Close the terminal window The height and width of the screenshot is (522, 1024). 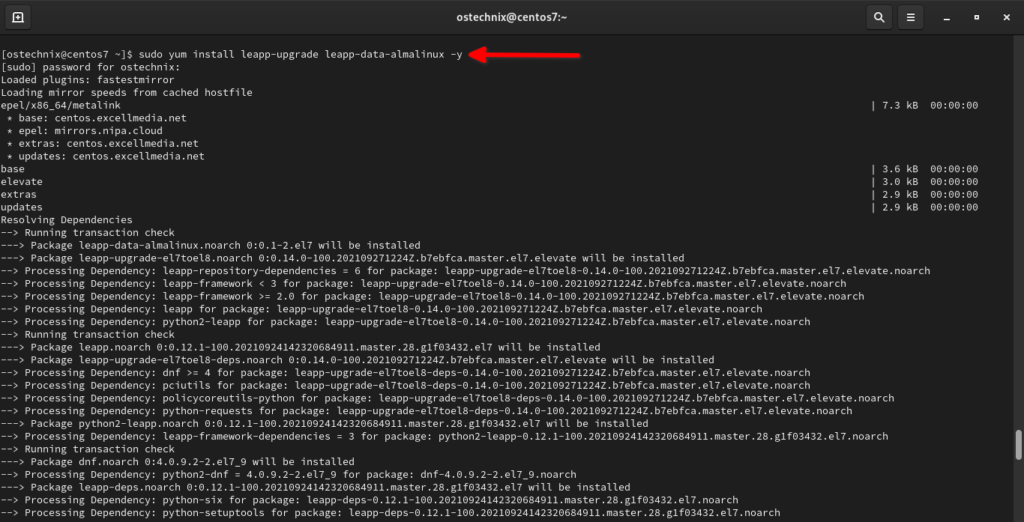(1006, 18)
